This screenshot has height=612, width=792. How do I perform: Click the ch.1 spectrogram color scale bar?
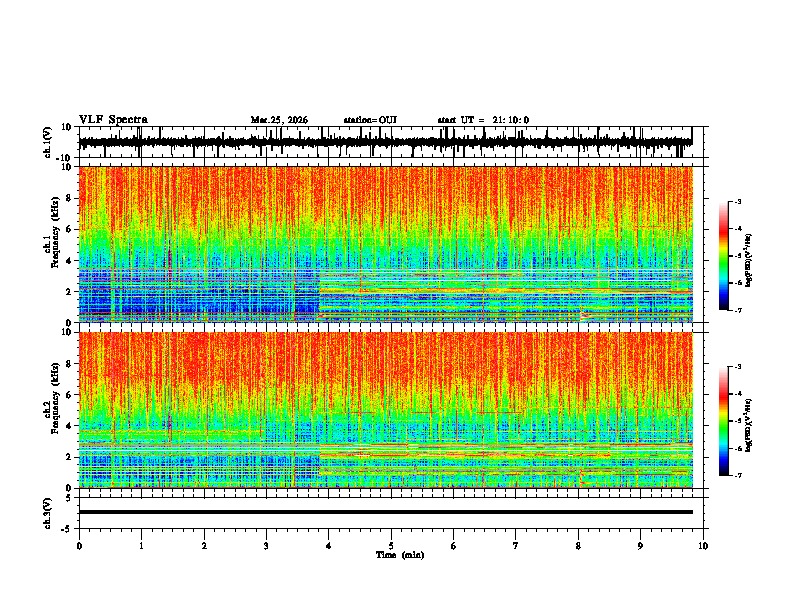pos(723,255)
